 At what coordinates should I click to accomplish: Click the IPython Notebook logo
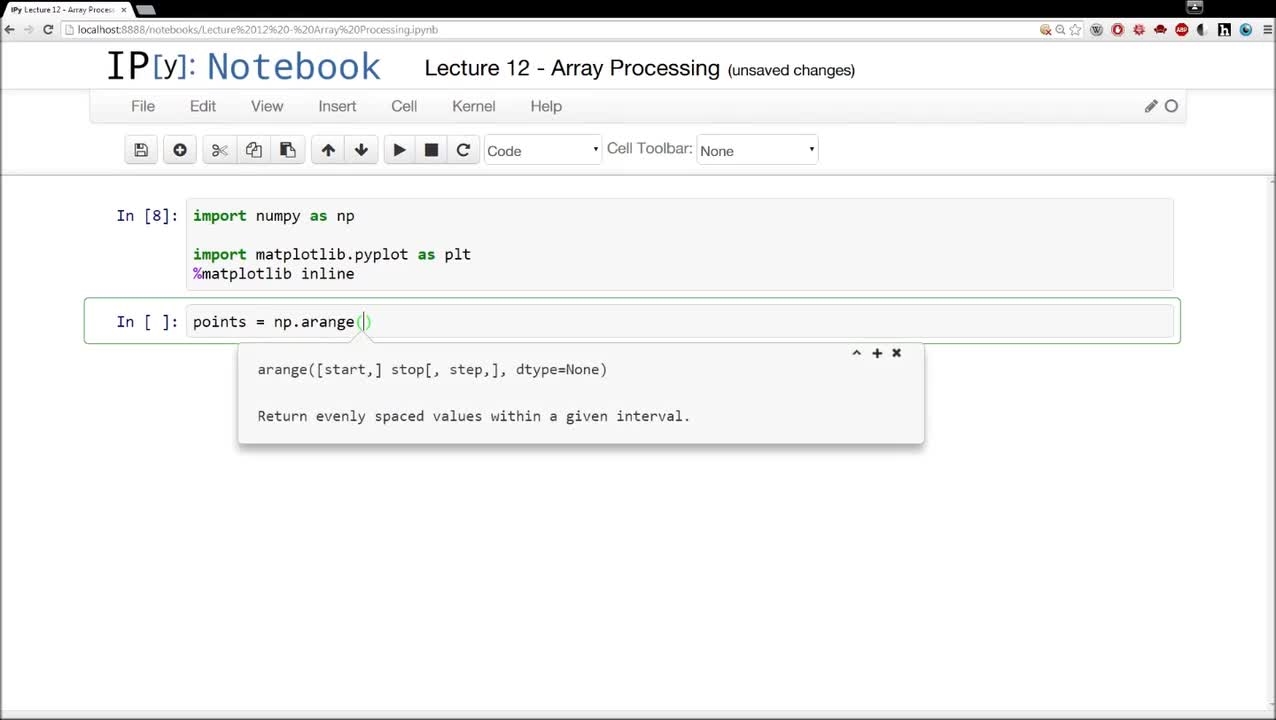(243, 66)
